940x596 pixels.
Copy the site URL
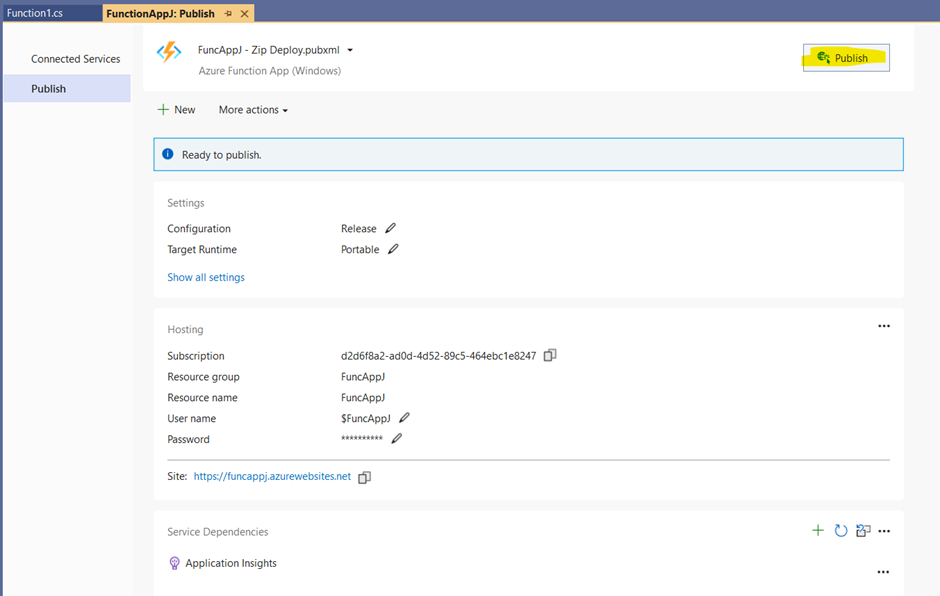coord(364,477)
